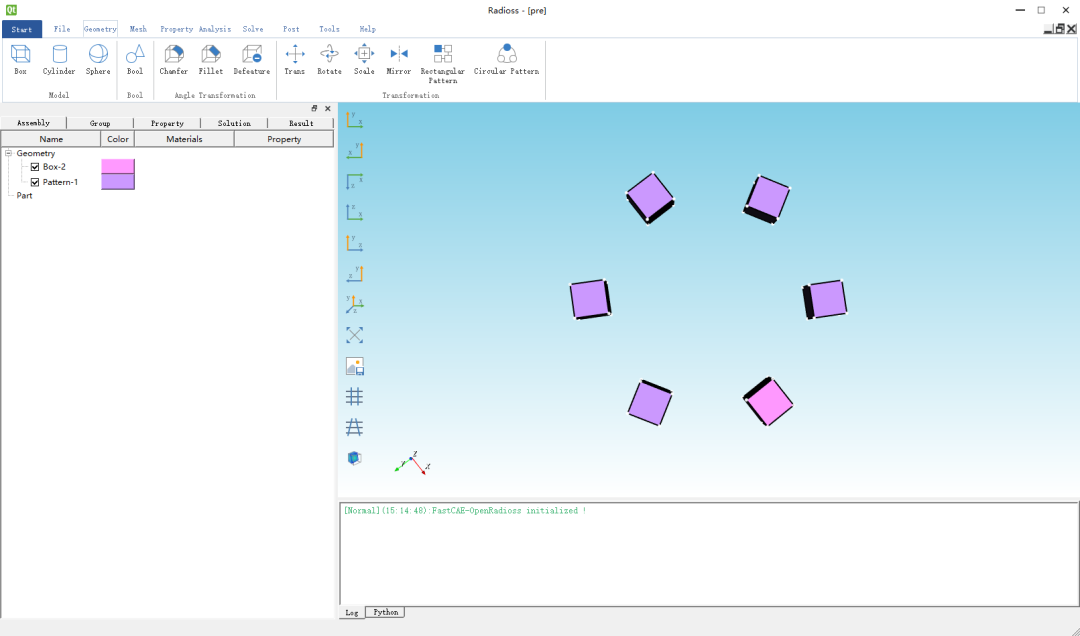
Task: Set view with Y up, X right
Action: [354, 120]
